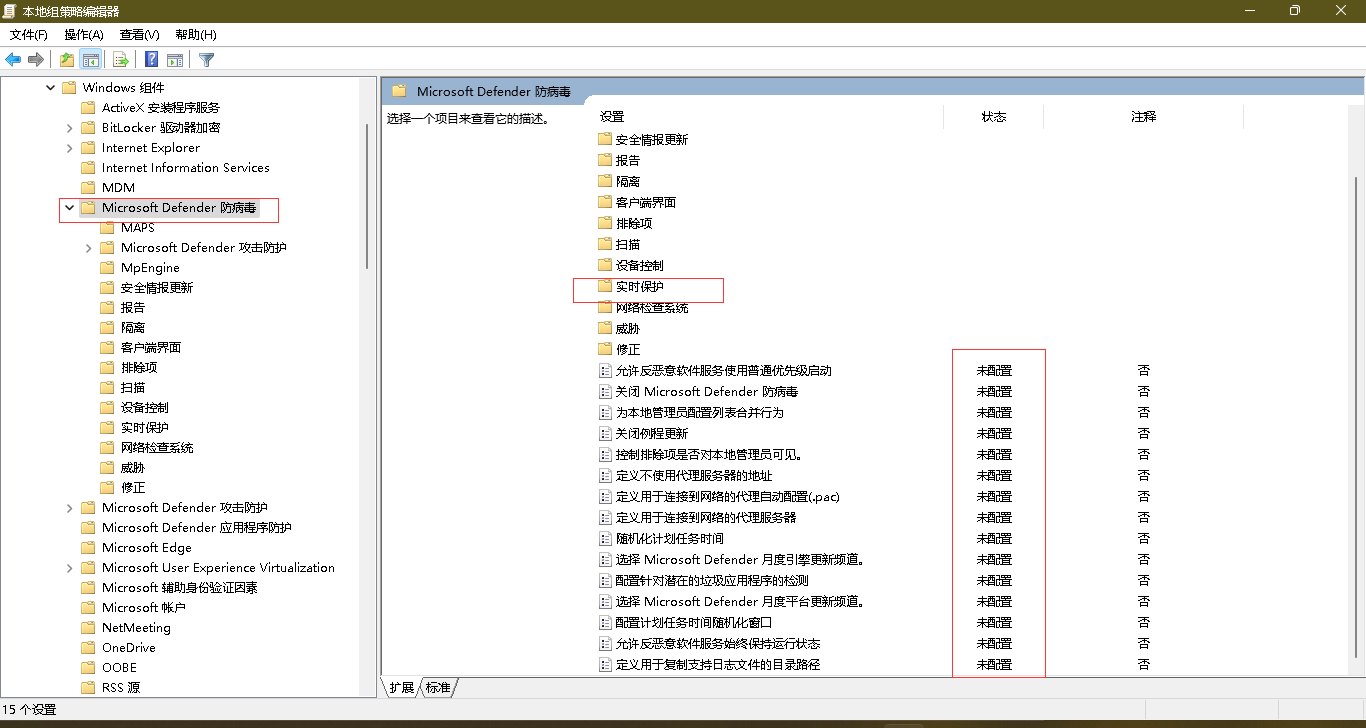Image resolution: width=1366 pixels, height=728 pixels.
Task: Open the 帮助(H) menu
Action: pyautogui.click(x=195, y=35)
